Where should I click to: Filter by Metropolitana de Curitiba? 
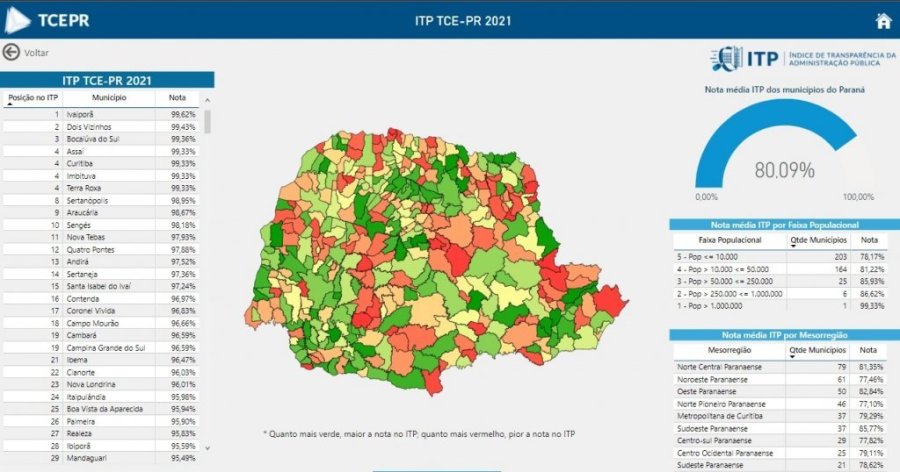click(x=781, y=416)
